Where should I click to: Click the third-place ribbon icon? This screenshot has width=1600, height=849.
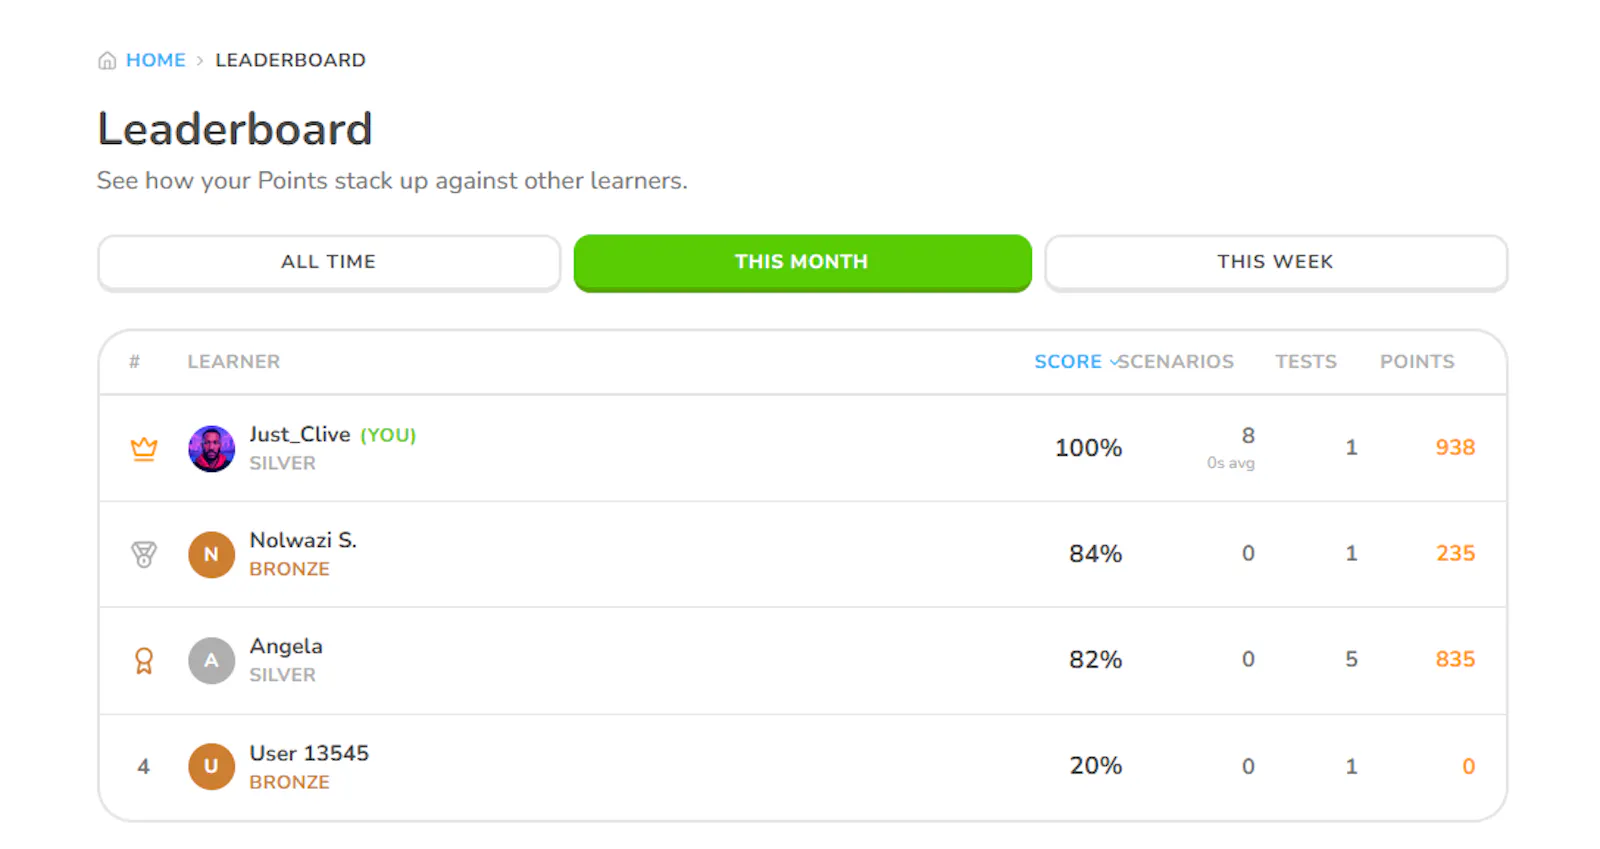(x=144, y=661)
